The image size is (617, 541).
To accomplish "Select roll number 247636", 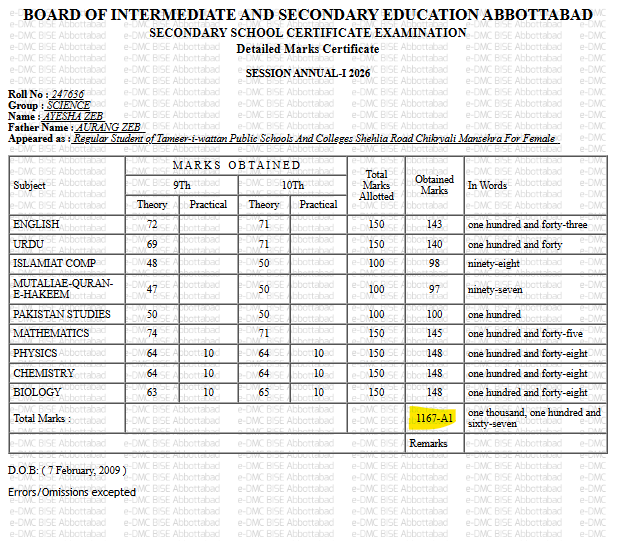I will pyautogui.click(x=68, y=94).
